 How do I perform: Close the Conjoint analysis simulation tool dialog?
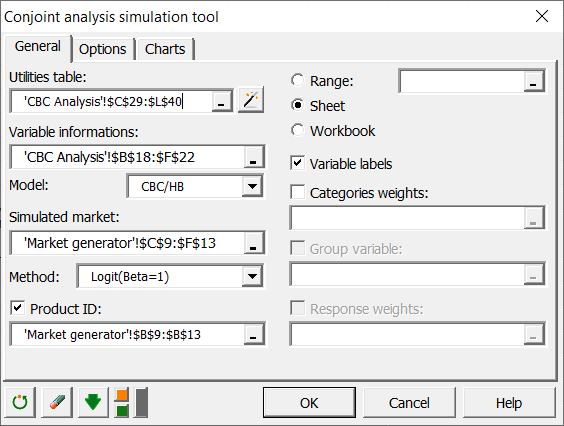542,16
